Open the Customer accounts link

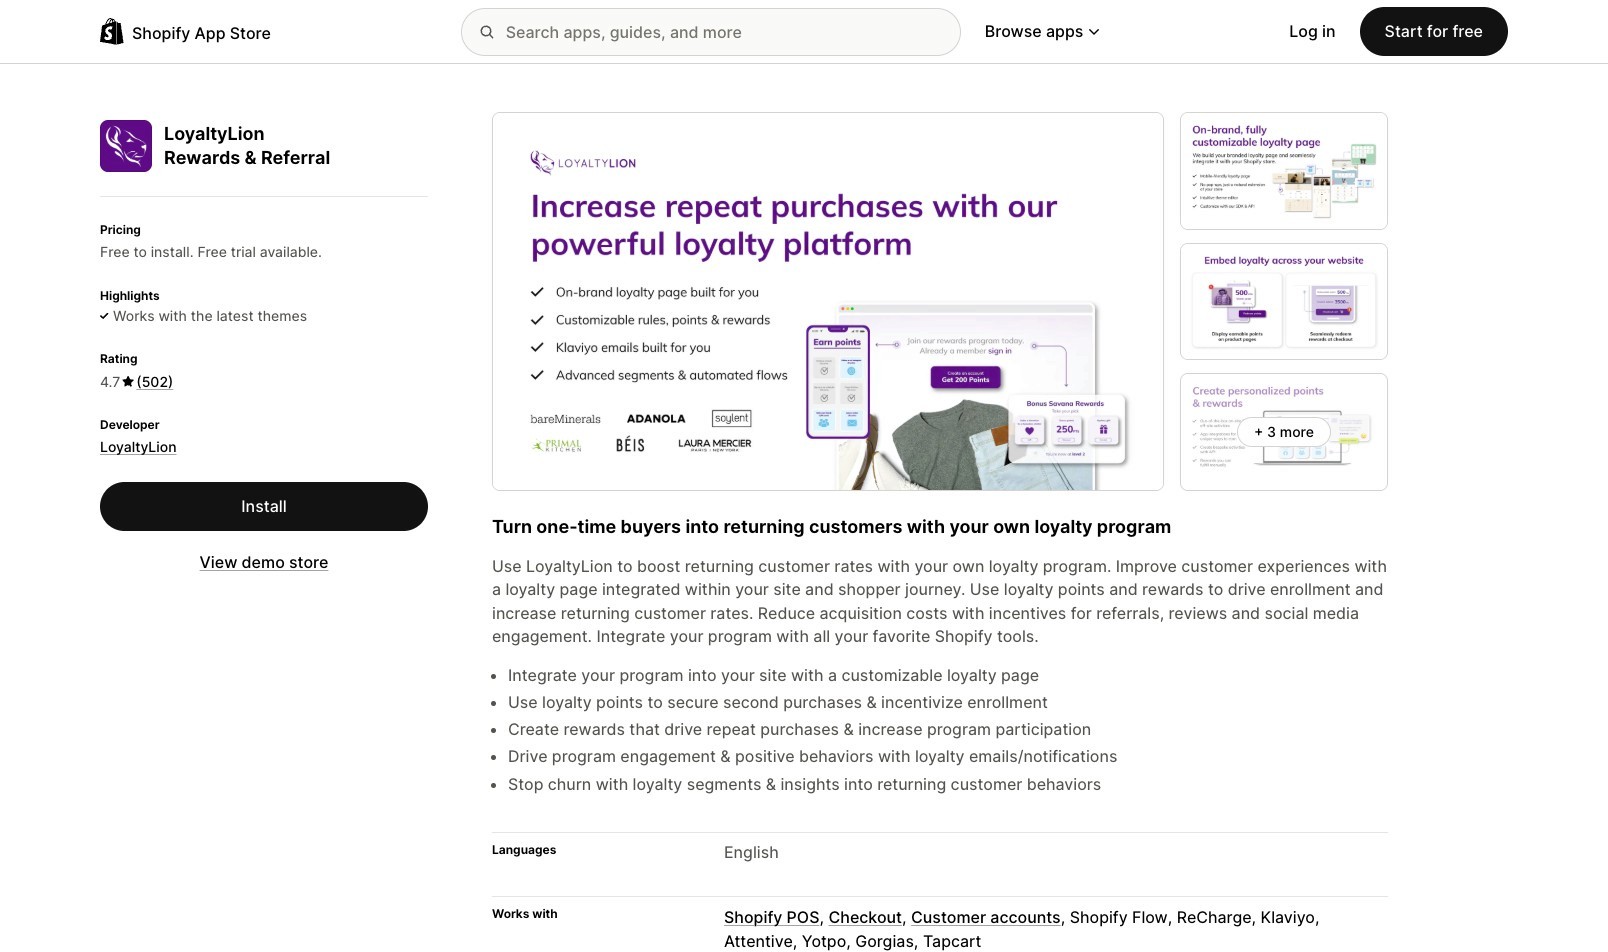[986, 918]
